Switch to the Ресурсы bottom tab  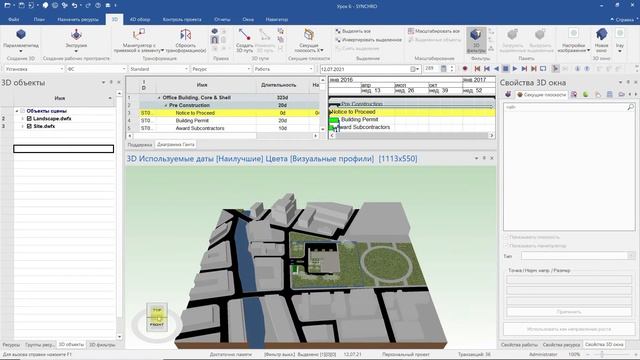(11, 345)
